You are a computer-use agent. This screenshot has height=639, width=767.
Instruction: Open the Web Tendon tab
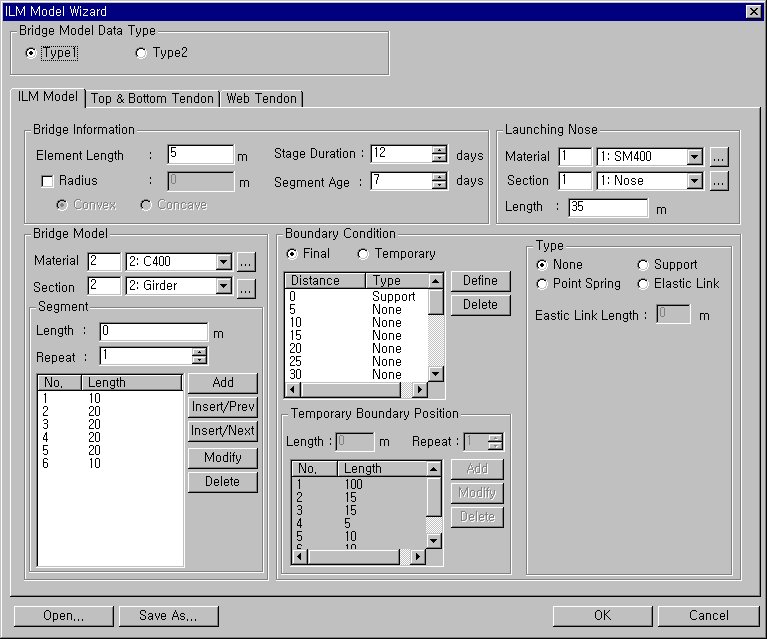pos(260,98)
